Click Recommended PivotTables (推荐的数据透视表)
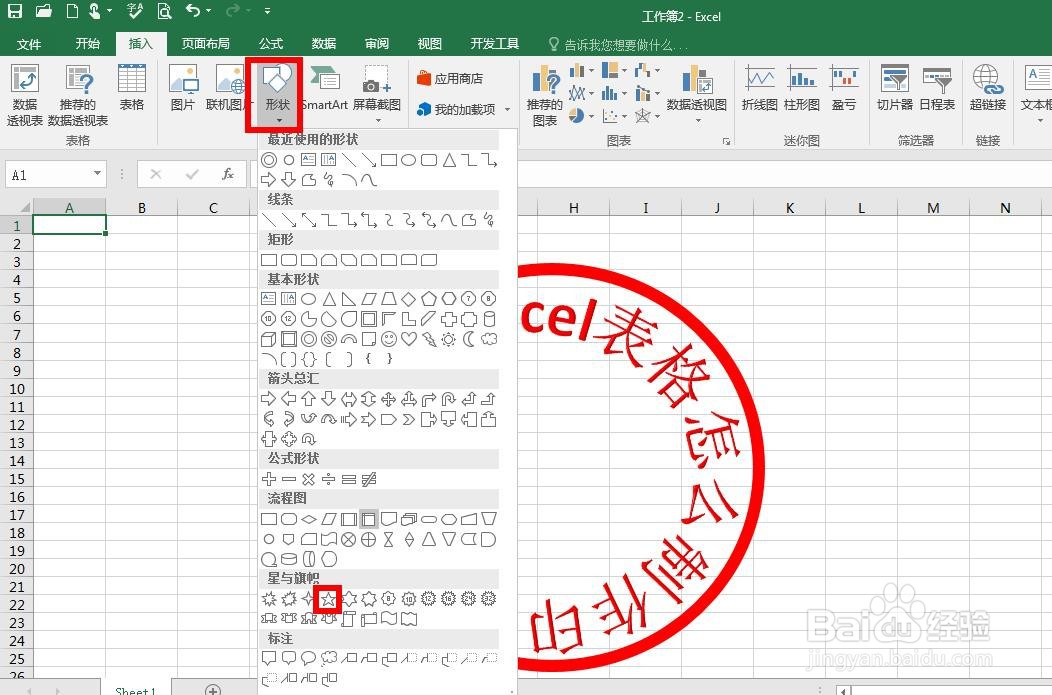Screen dimensions: 1052x695 (x=78, y=96)
